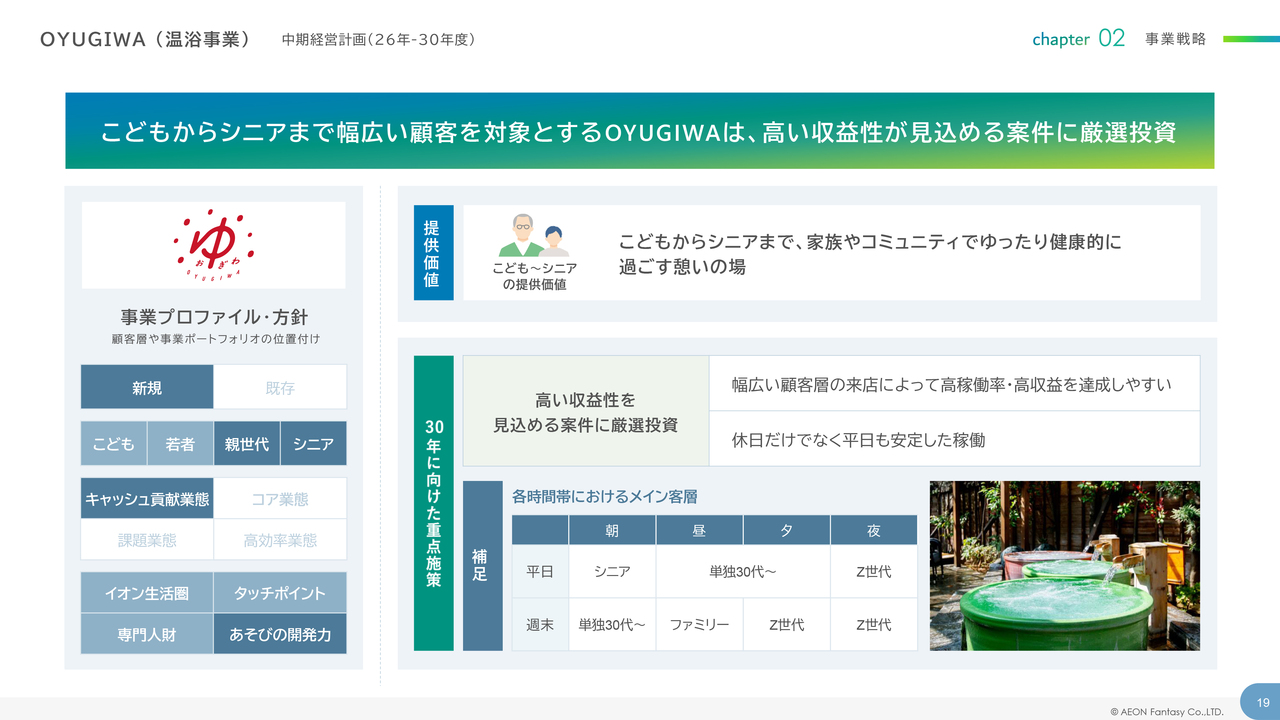
Task: Pick the シニア segment tile
Action: 313,444
